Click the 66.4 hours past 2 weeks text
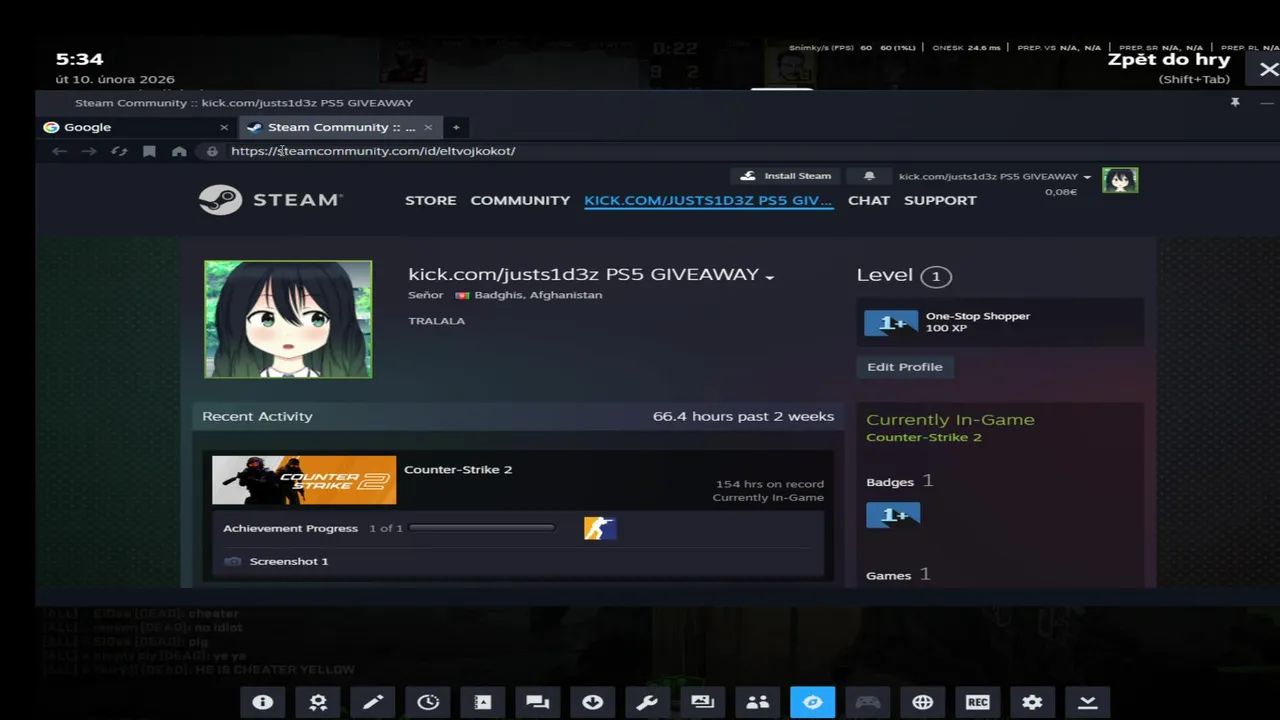1280x720 pixels. pyautogui.click(x=743, y=416)
